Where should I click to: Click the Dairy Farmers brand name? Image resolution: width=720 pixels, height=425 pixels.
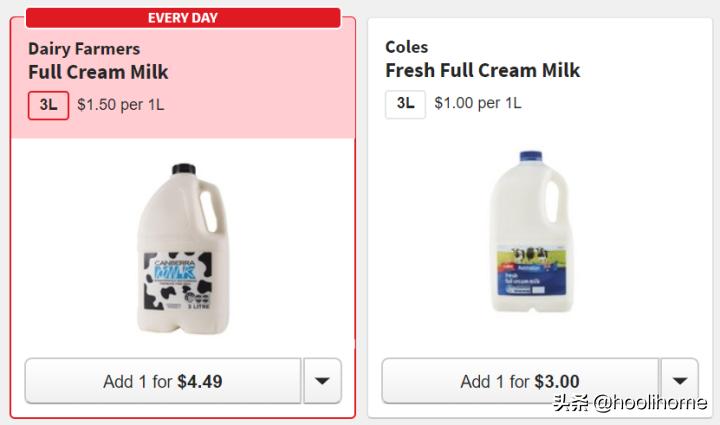click(84, 48)
